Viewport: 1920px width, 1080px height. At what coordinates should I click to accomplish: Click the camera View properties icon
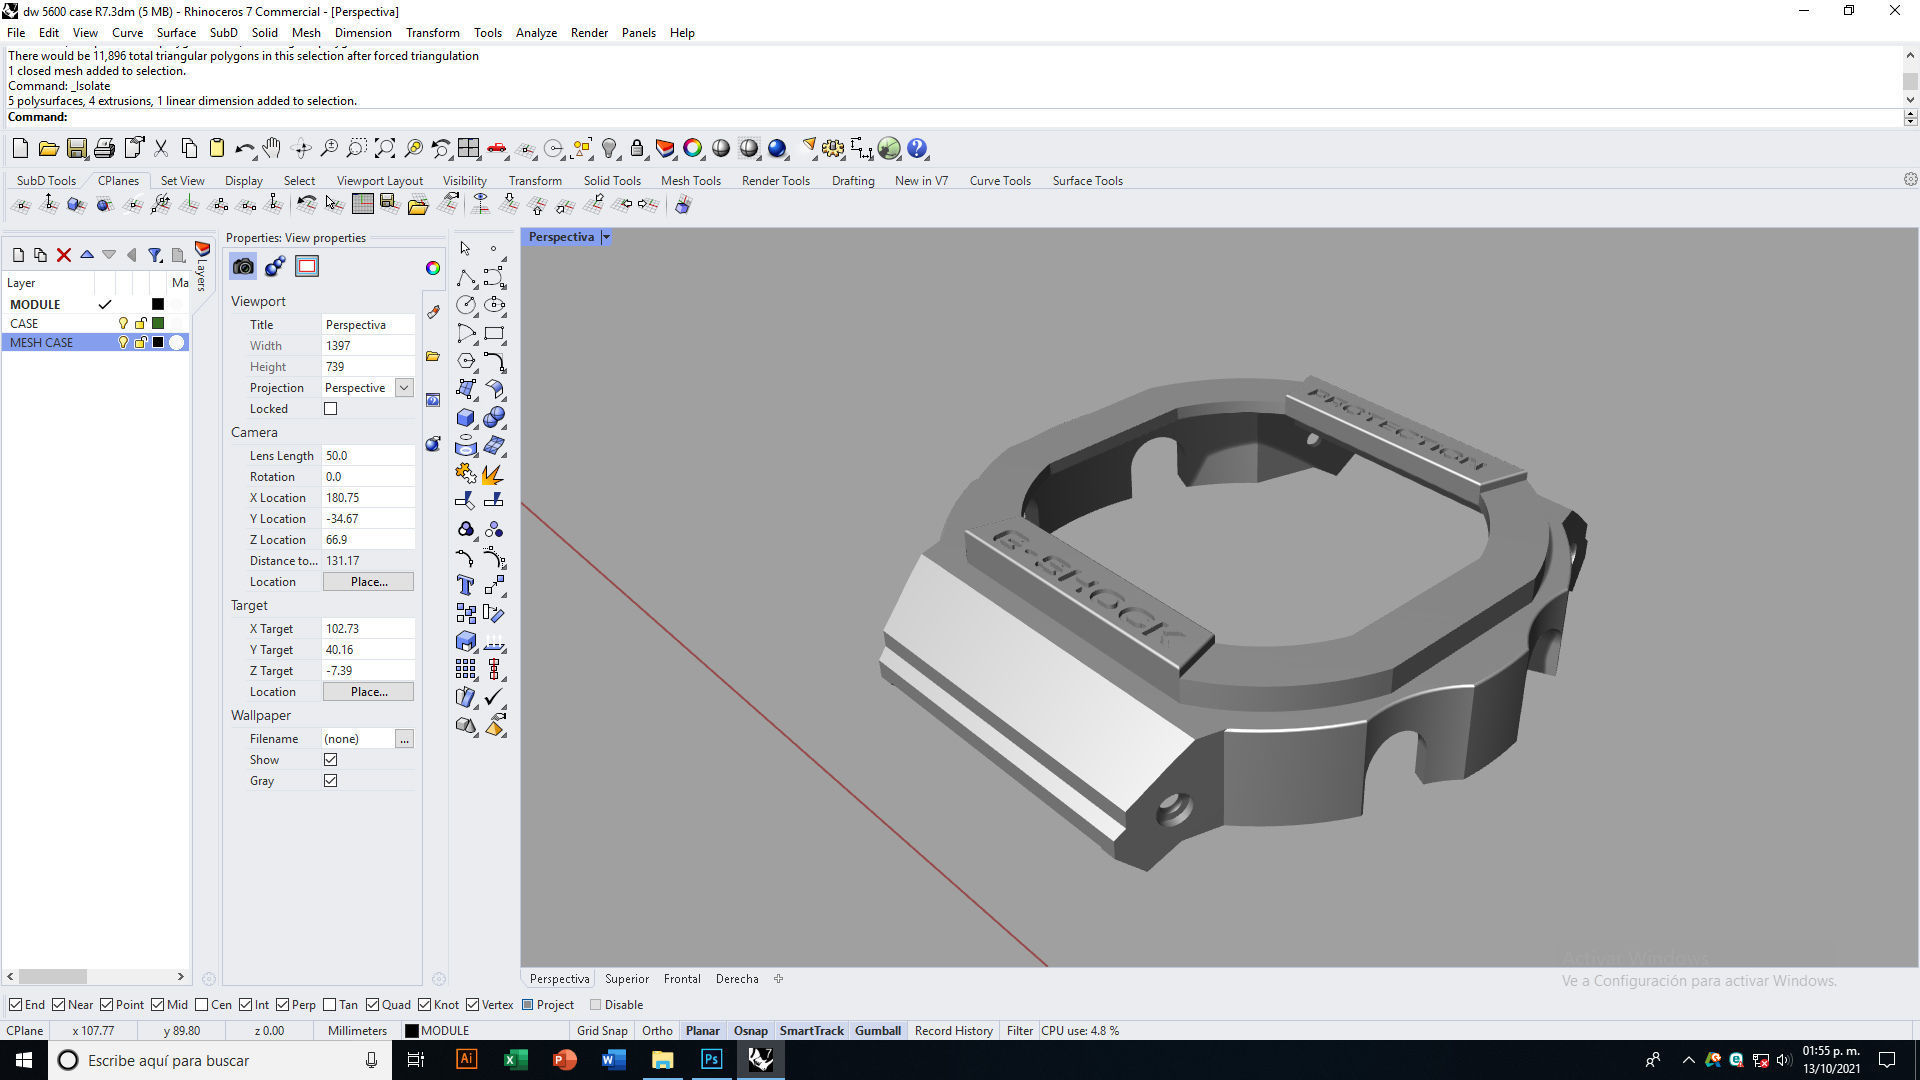243,266
